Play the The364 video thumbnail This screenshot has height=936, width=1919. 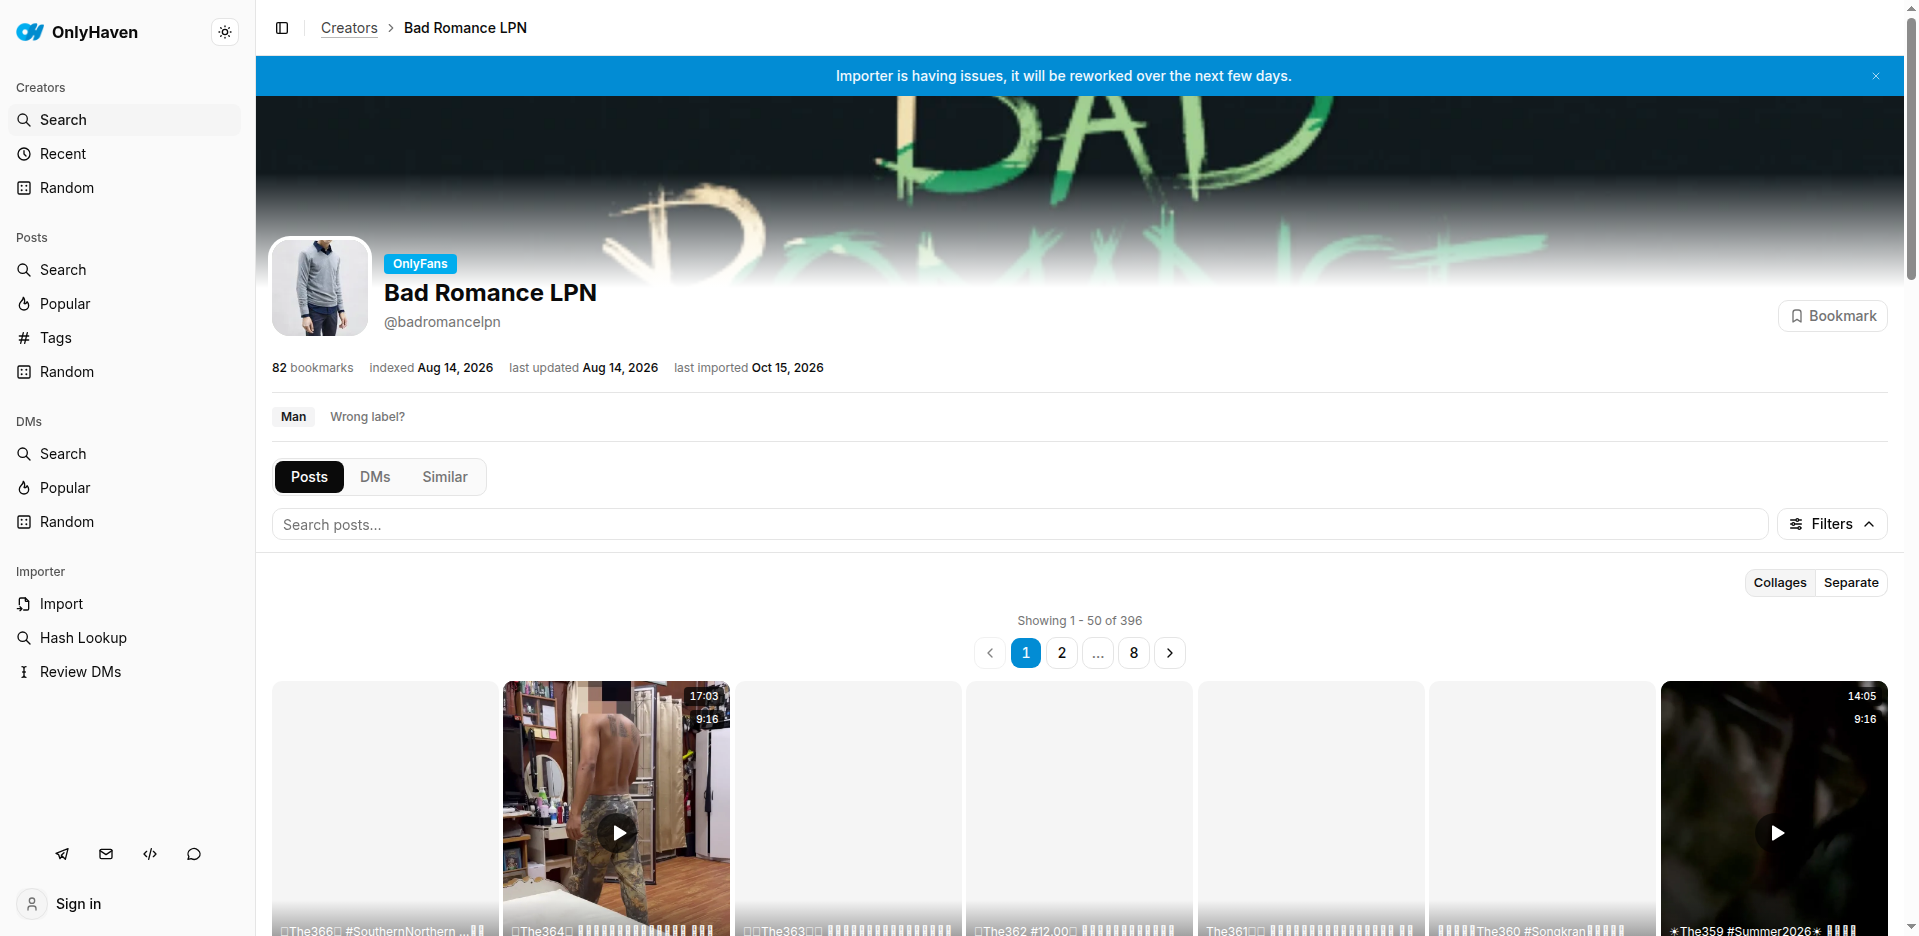(617, 832)
